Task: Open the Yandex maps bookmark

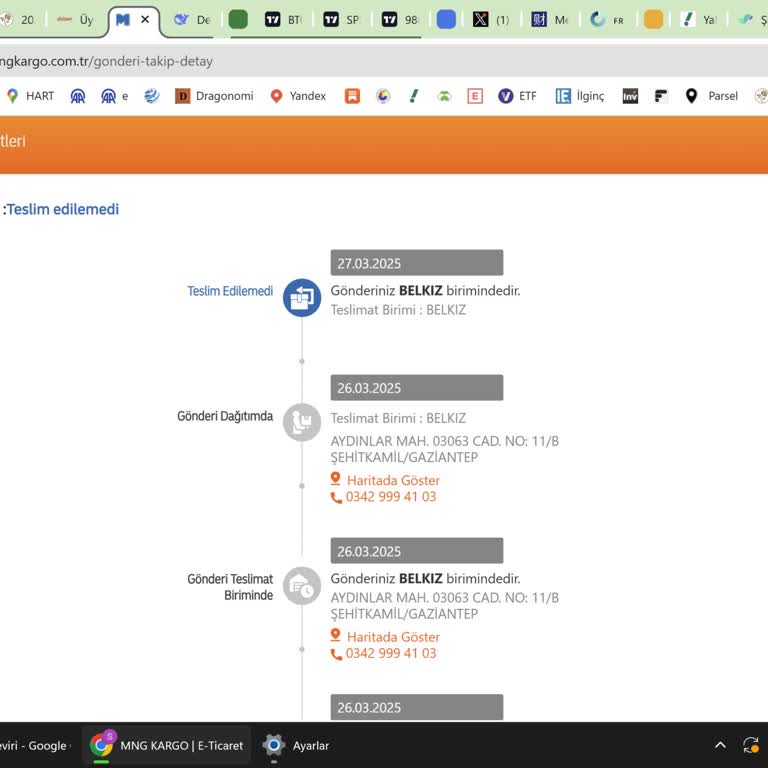Action: [x=298, y=96]
